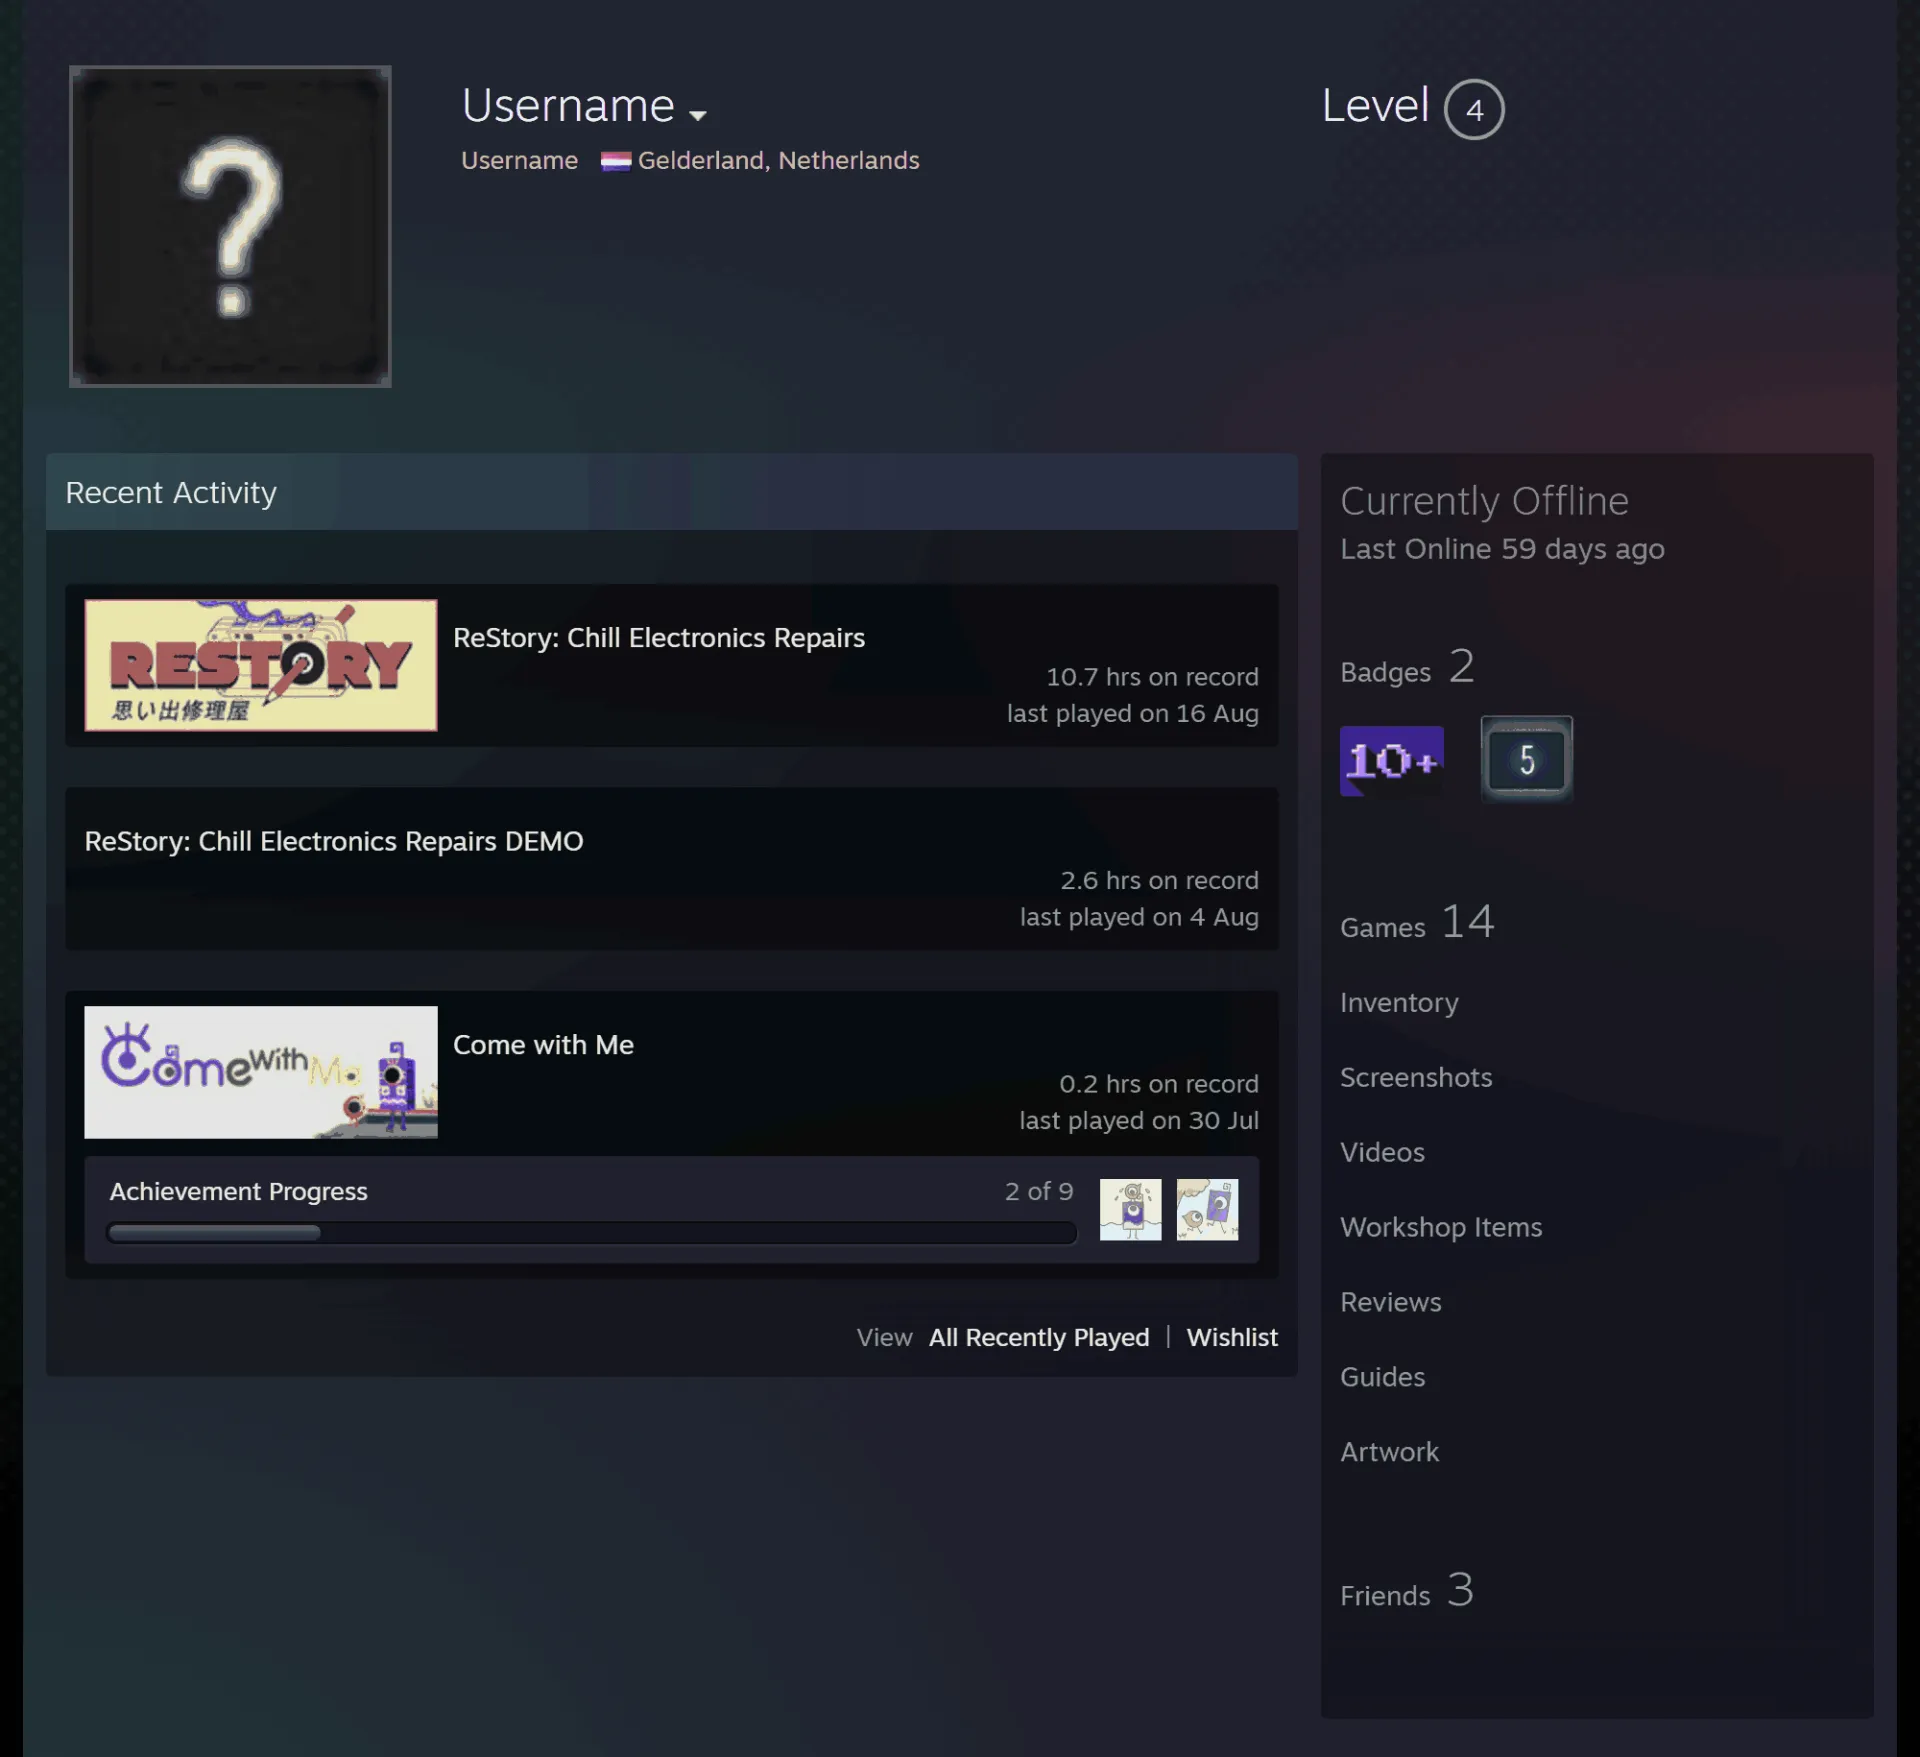Click the 0.2 hrs on record text

click(1159, 1084)
